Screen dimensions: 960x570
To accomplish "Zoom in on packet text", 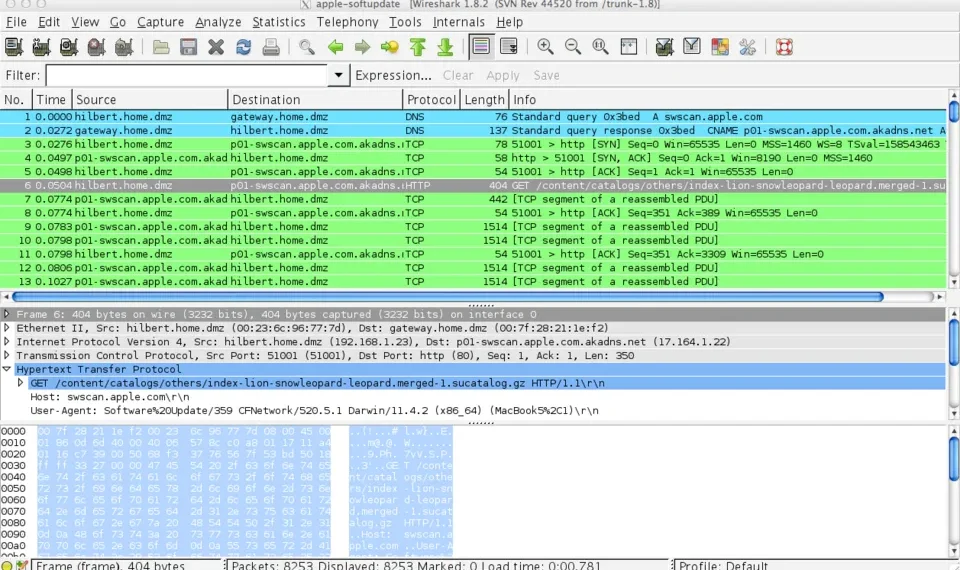I will tap(545, 47).
